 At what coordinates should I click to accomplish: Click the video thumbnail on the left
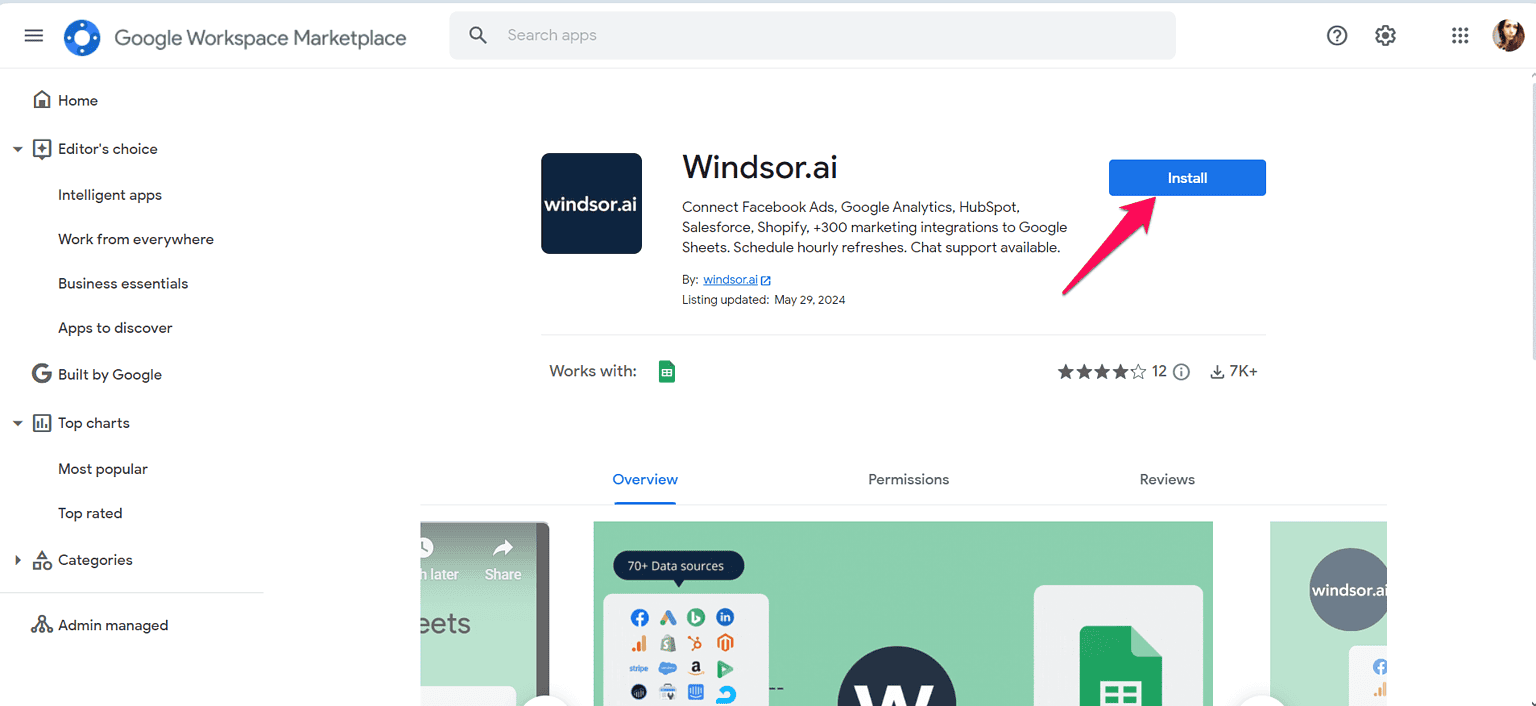[x=484, y=613]
